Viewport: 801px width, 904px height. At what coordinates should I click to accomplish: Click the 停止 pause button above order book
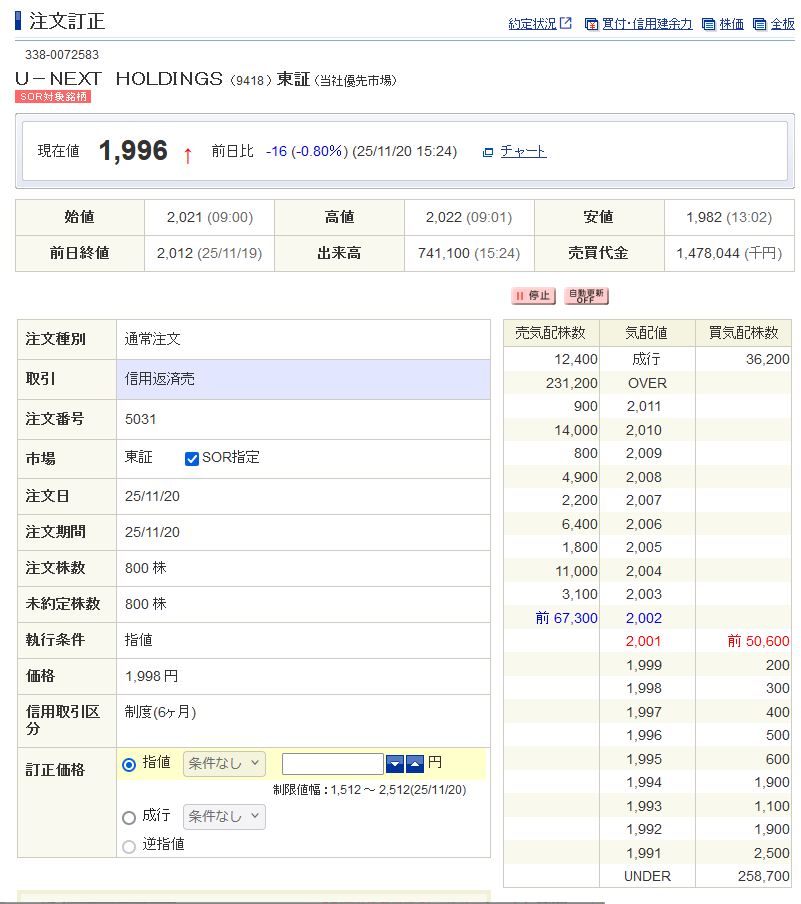coord(532,296)
